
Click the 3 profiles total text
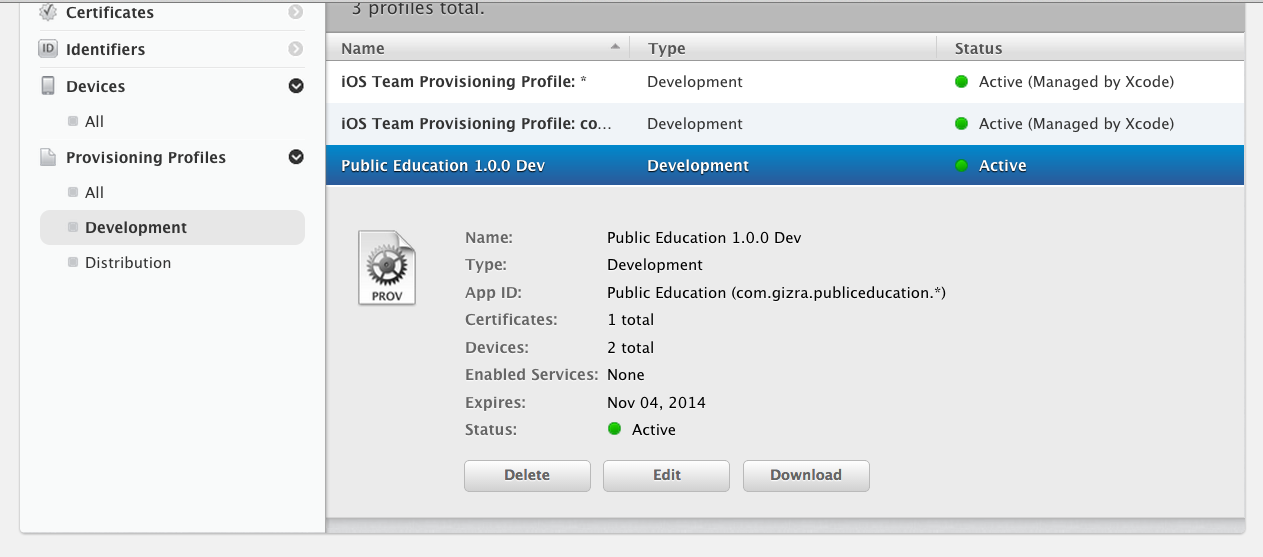tap(418, 10)
